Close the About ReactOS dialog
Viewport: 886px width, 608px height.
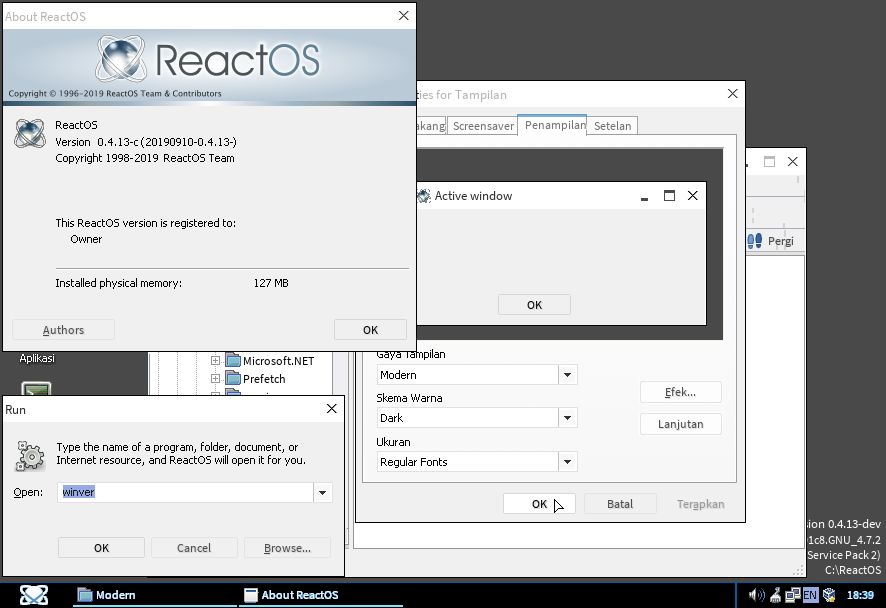coord(403,15)
